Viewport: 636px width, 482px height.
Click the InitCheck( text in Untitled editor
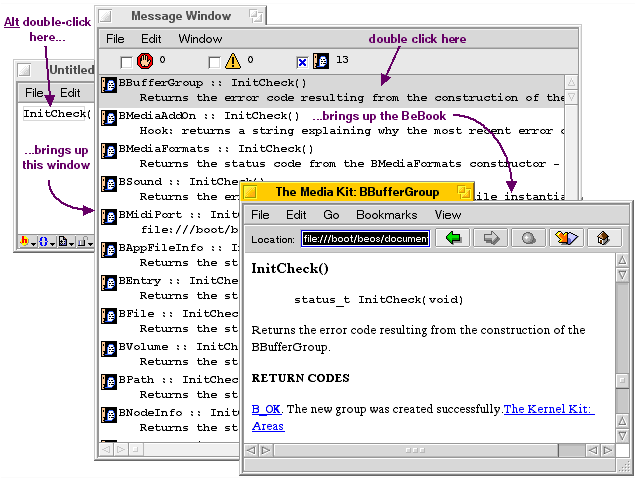pos(57,114)
